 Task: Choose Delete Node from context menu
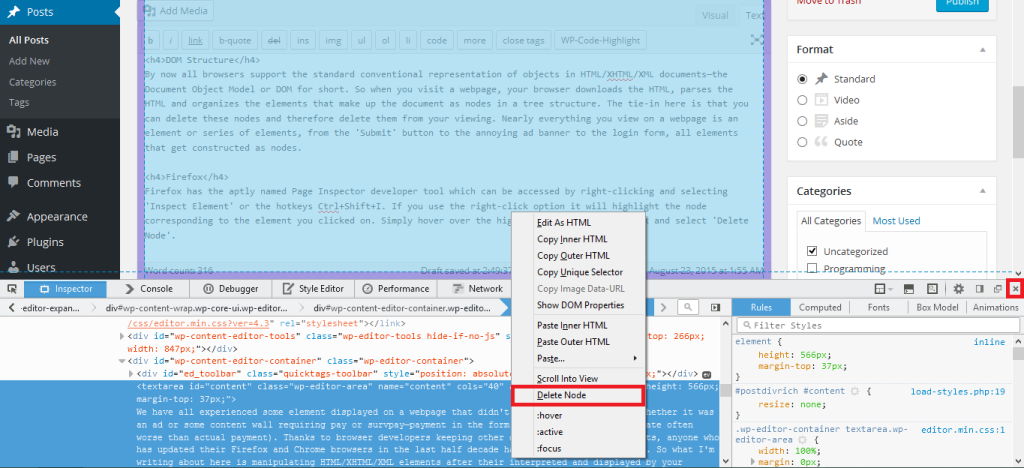click(578, 396)
